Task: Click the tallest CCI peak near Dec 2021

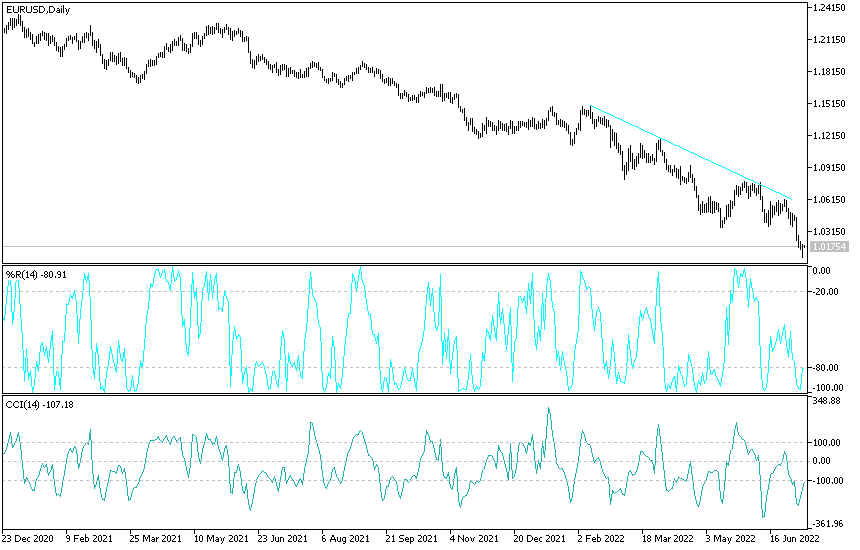Action: tap(549, 409)
